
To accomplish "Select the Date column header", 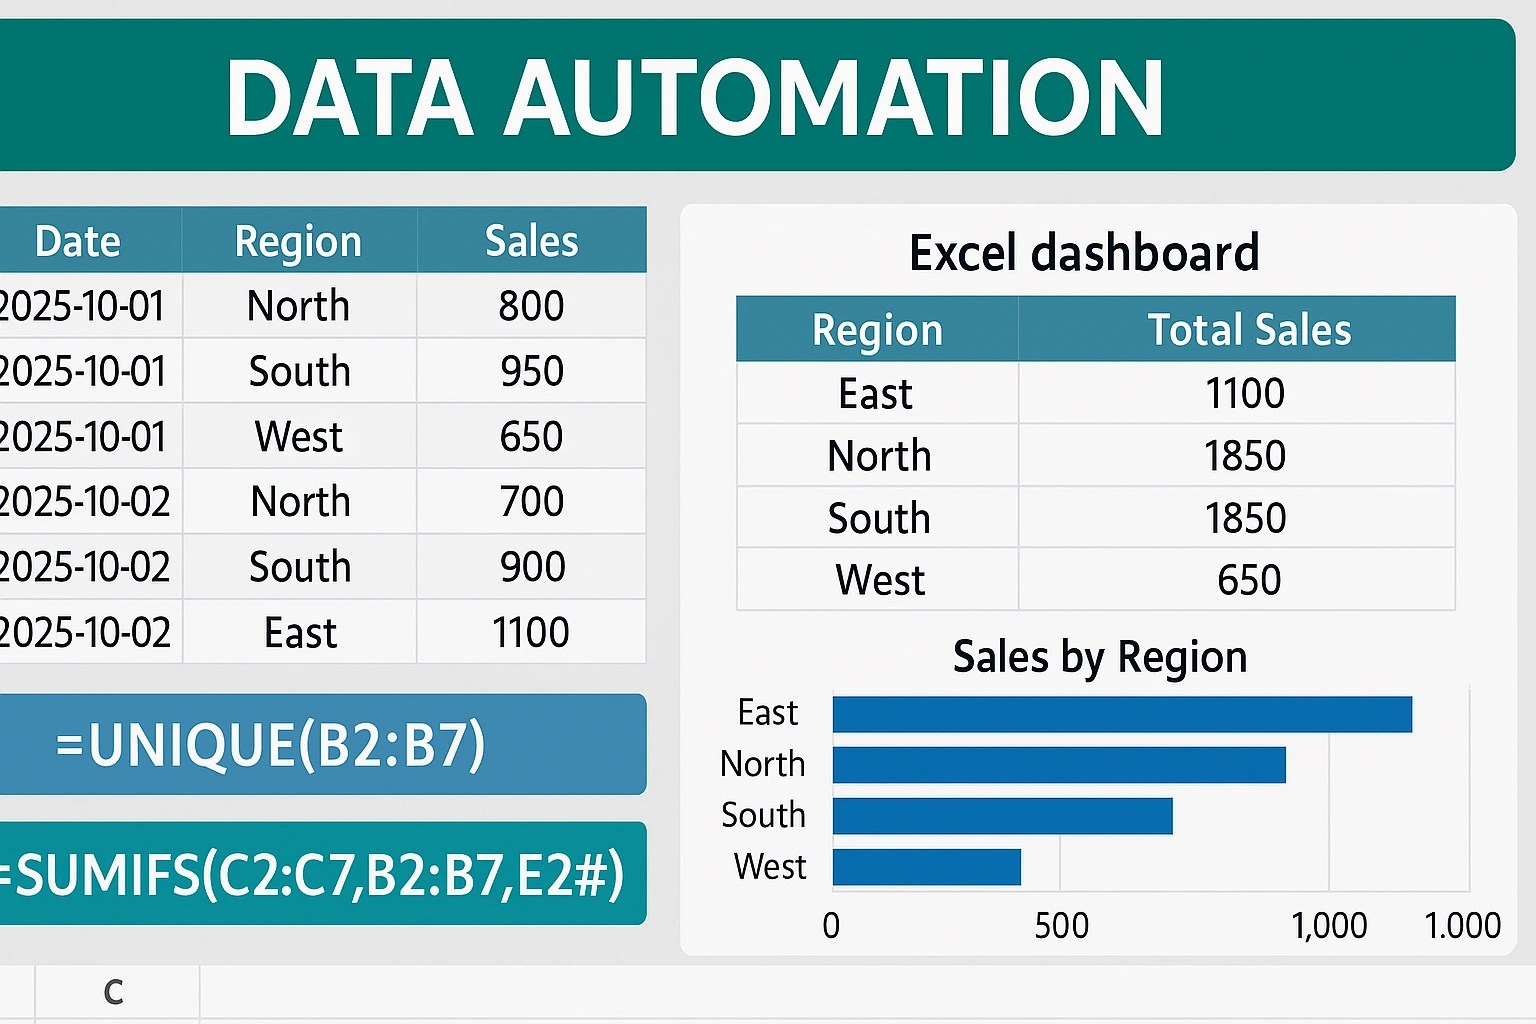I will 90,240.
